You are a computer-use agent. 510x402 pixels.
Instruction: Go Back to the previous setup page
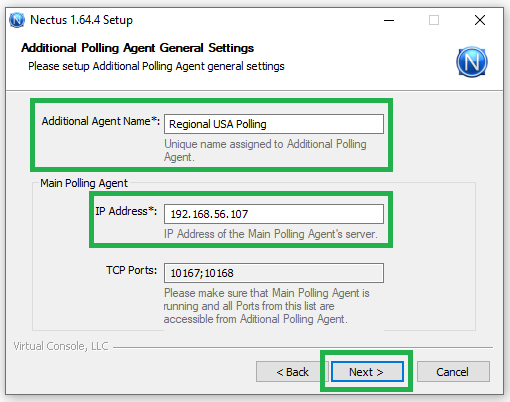(292, 372)
